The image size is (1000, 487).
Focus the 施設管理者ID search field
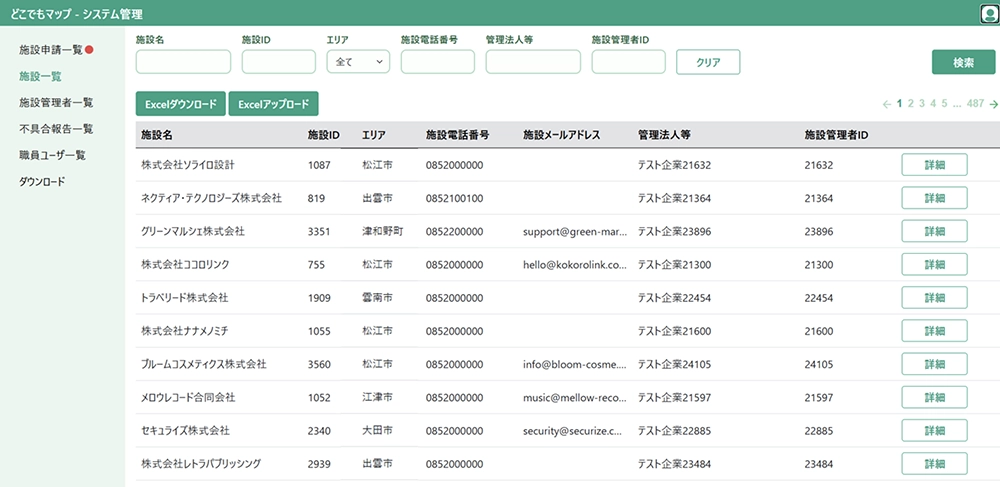628,62
